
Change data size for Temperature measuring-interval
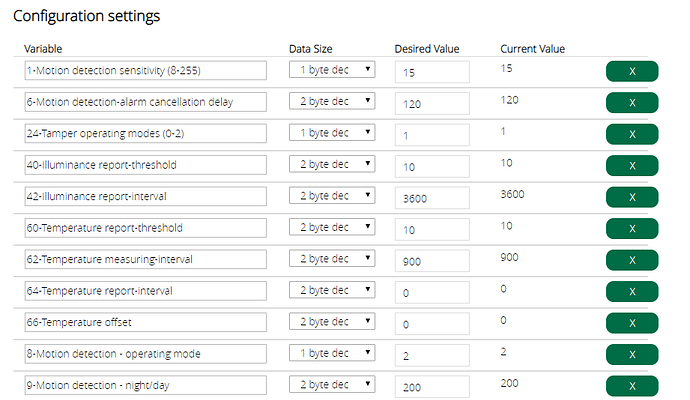click(332, 258)
